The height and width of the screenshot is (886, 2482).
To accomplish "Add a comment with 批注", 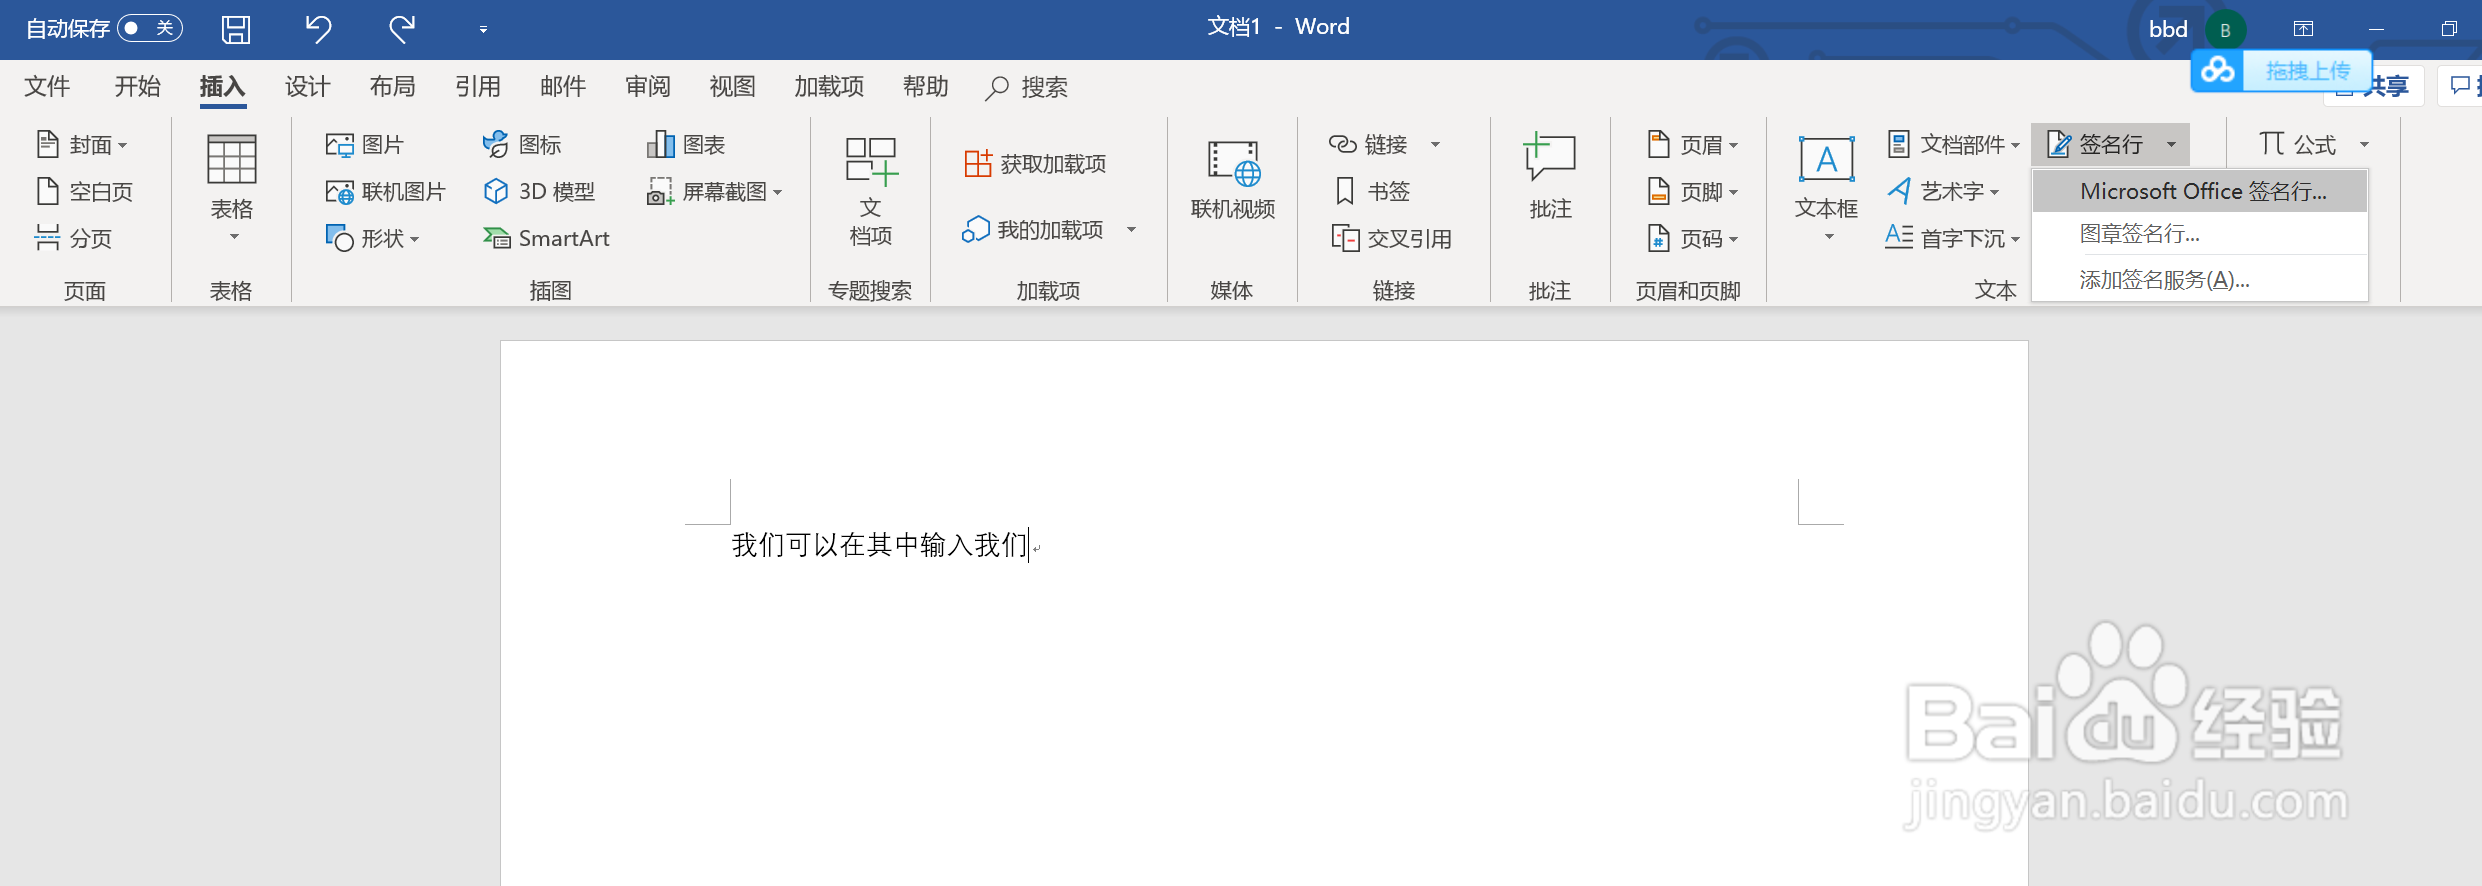I will [1550, 178].
